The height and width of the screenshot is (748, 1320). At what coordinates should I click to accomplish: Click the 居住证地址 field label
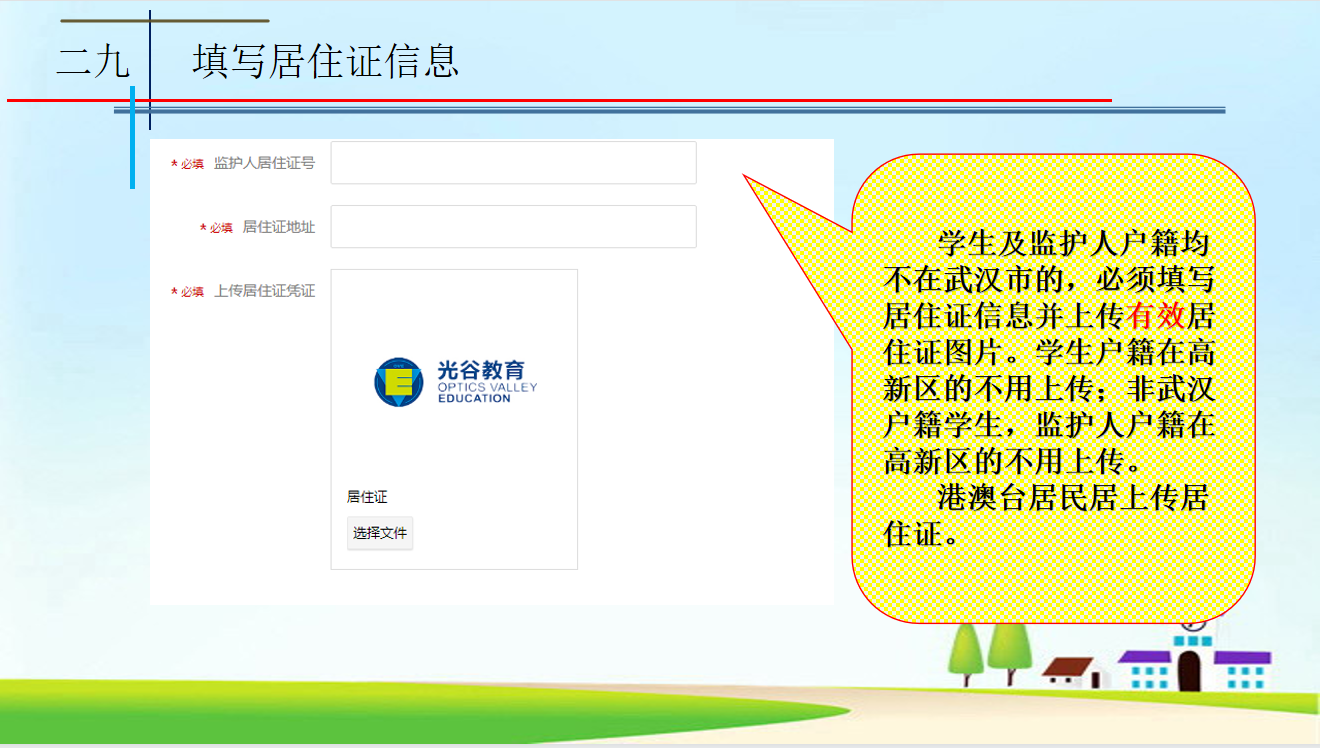[x=278, y=227]
